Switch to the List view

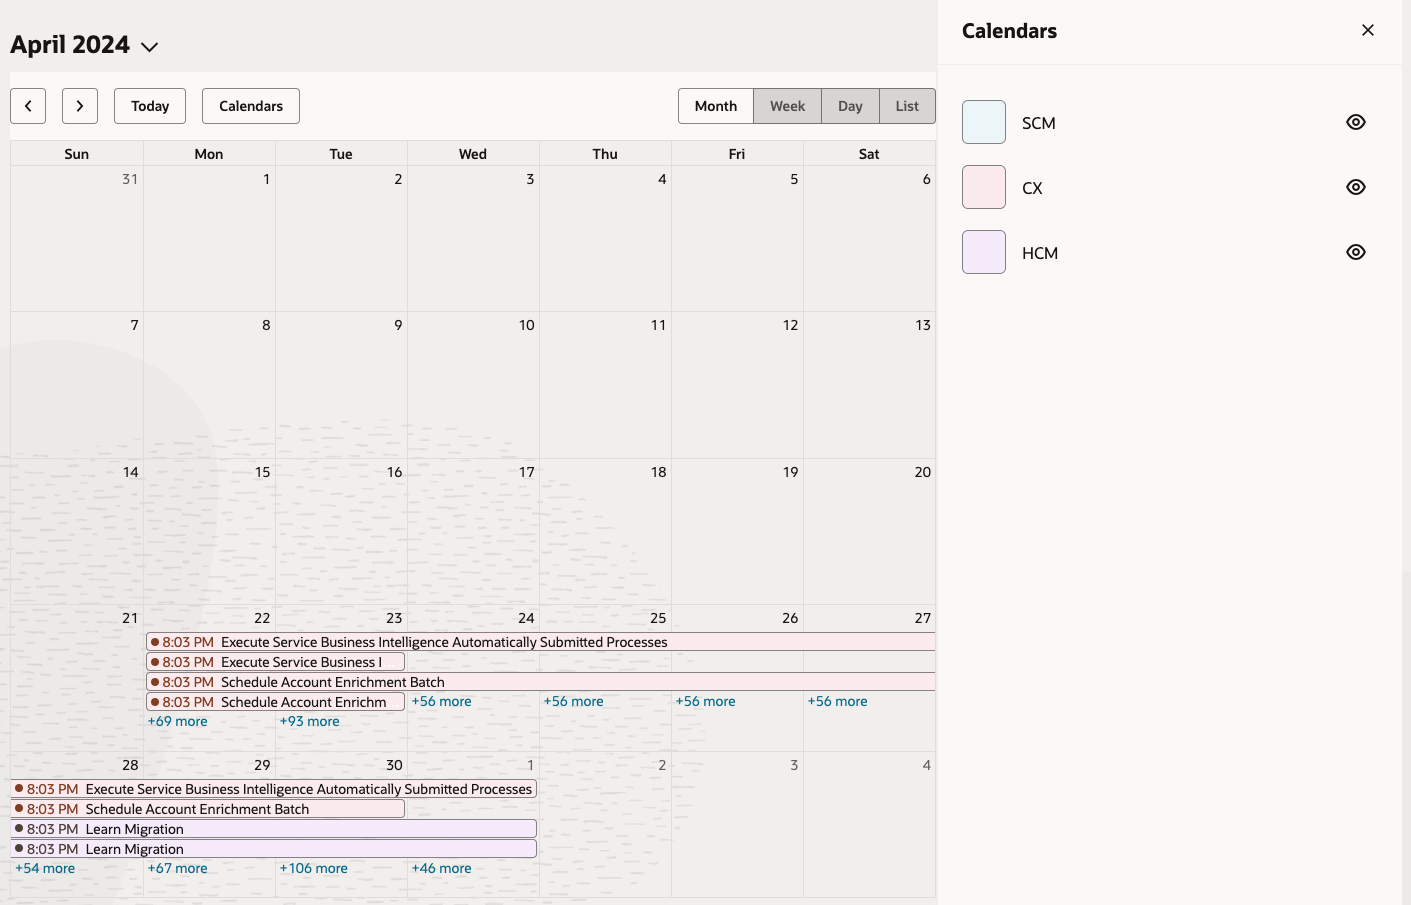[906, 106]
